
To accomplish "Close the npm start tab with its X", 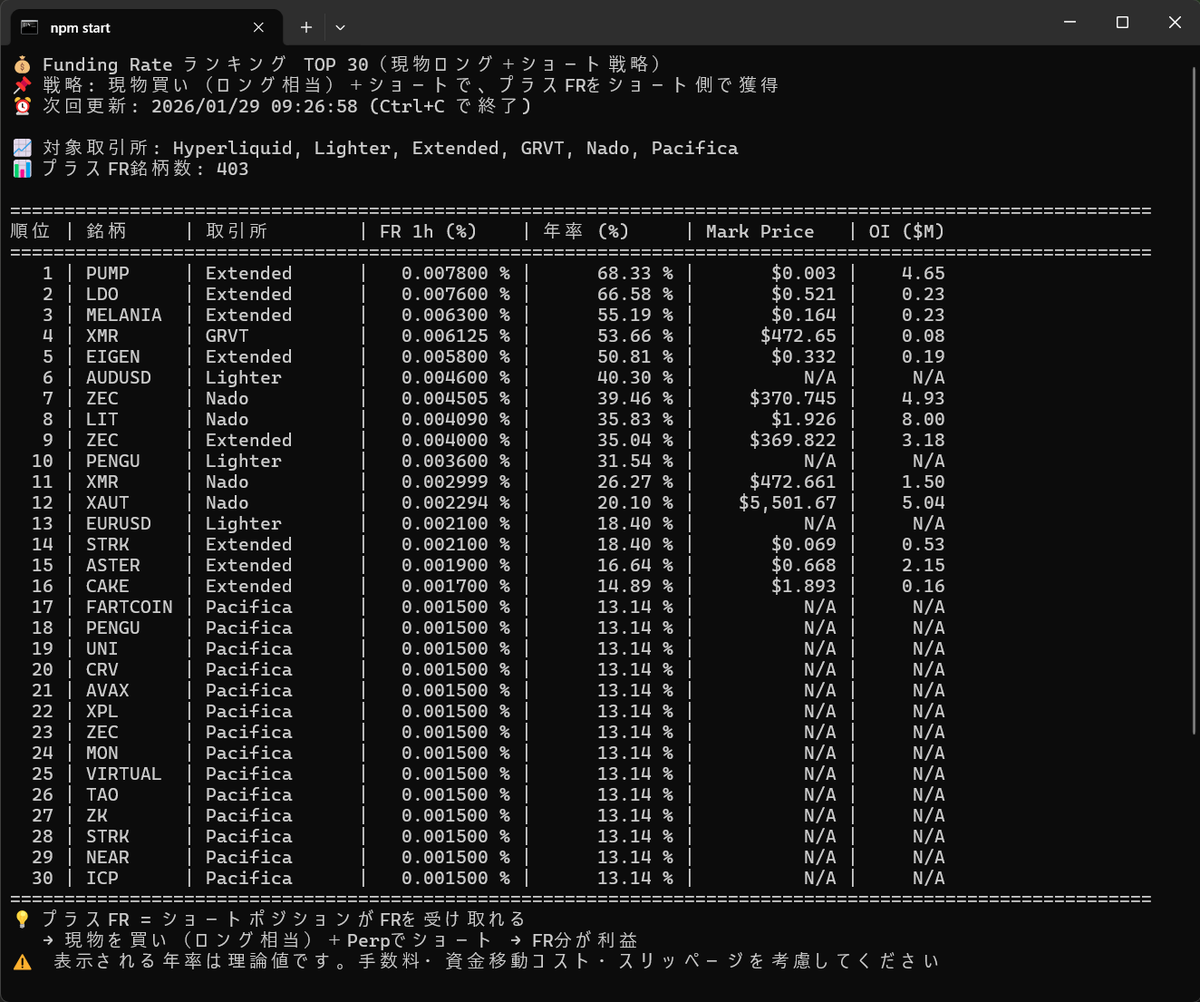I will pos(258,27).
